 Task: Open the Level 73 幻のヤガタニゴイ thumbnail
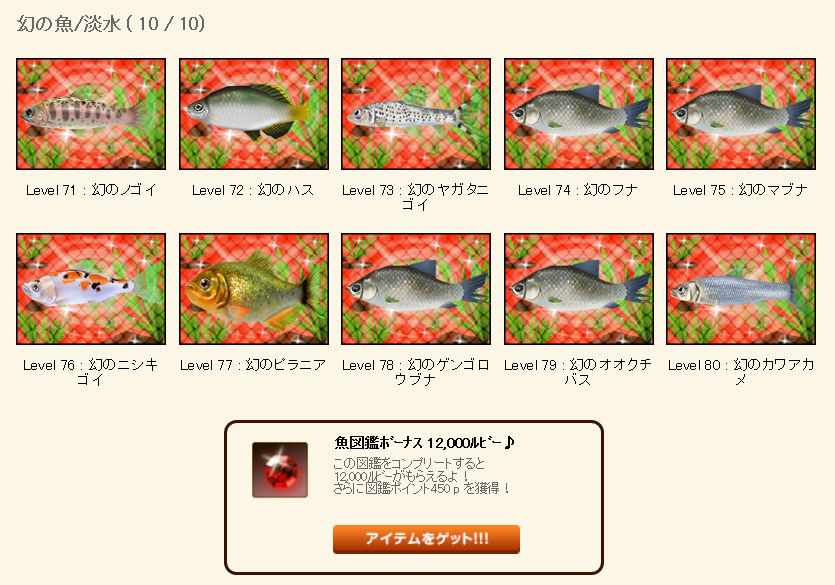coord(416,114)
